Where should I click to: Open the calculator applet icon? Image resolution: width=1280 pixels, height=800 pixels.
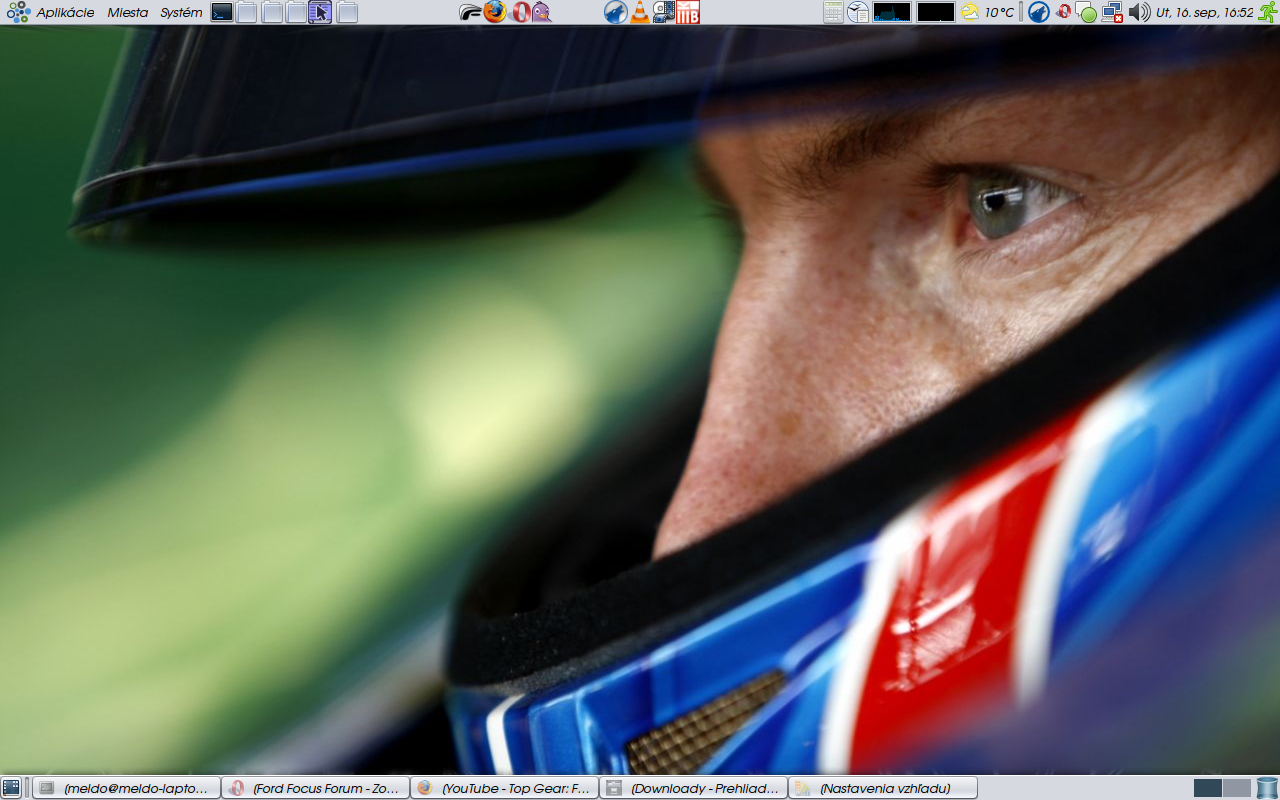pos(833,12)
